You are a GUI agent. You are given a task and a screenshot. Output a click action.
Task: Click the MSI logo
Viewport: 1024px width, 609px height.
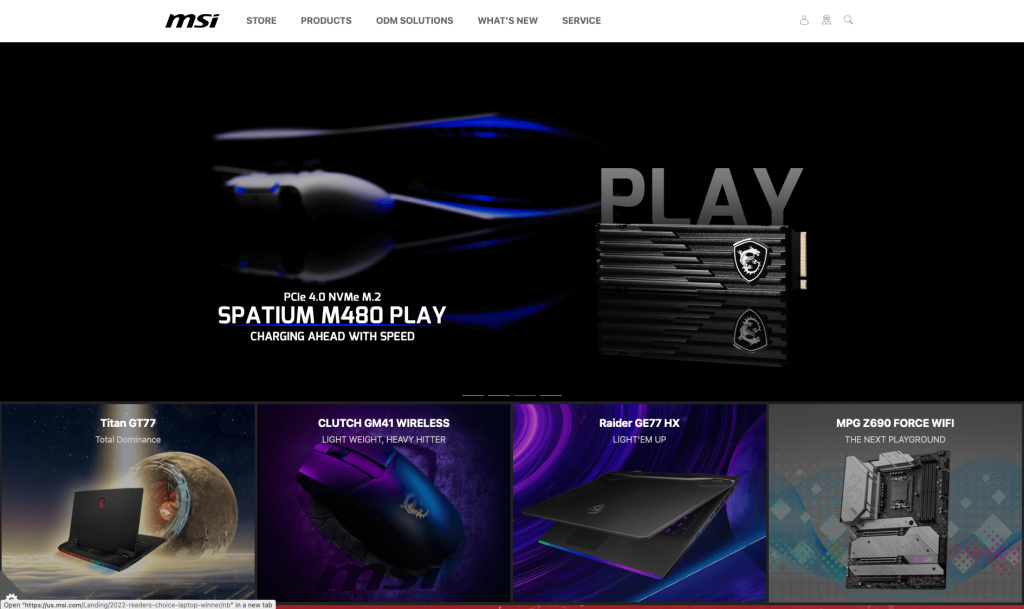[x=192, y=21]
